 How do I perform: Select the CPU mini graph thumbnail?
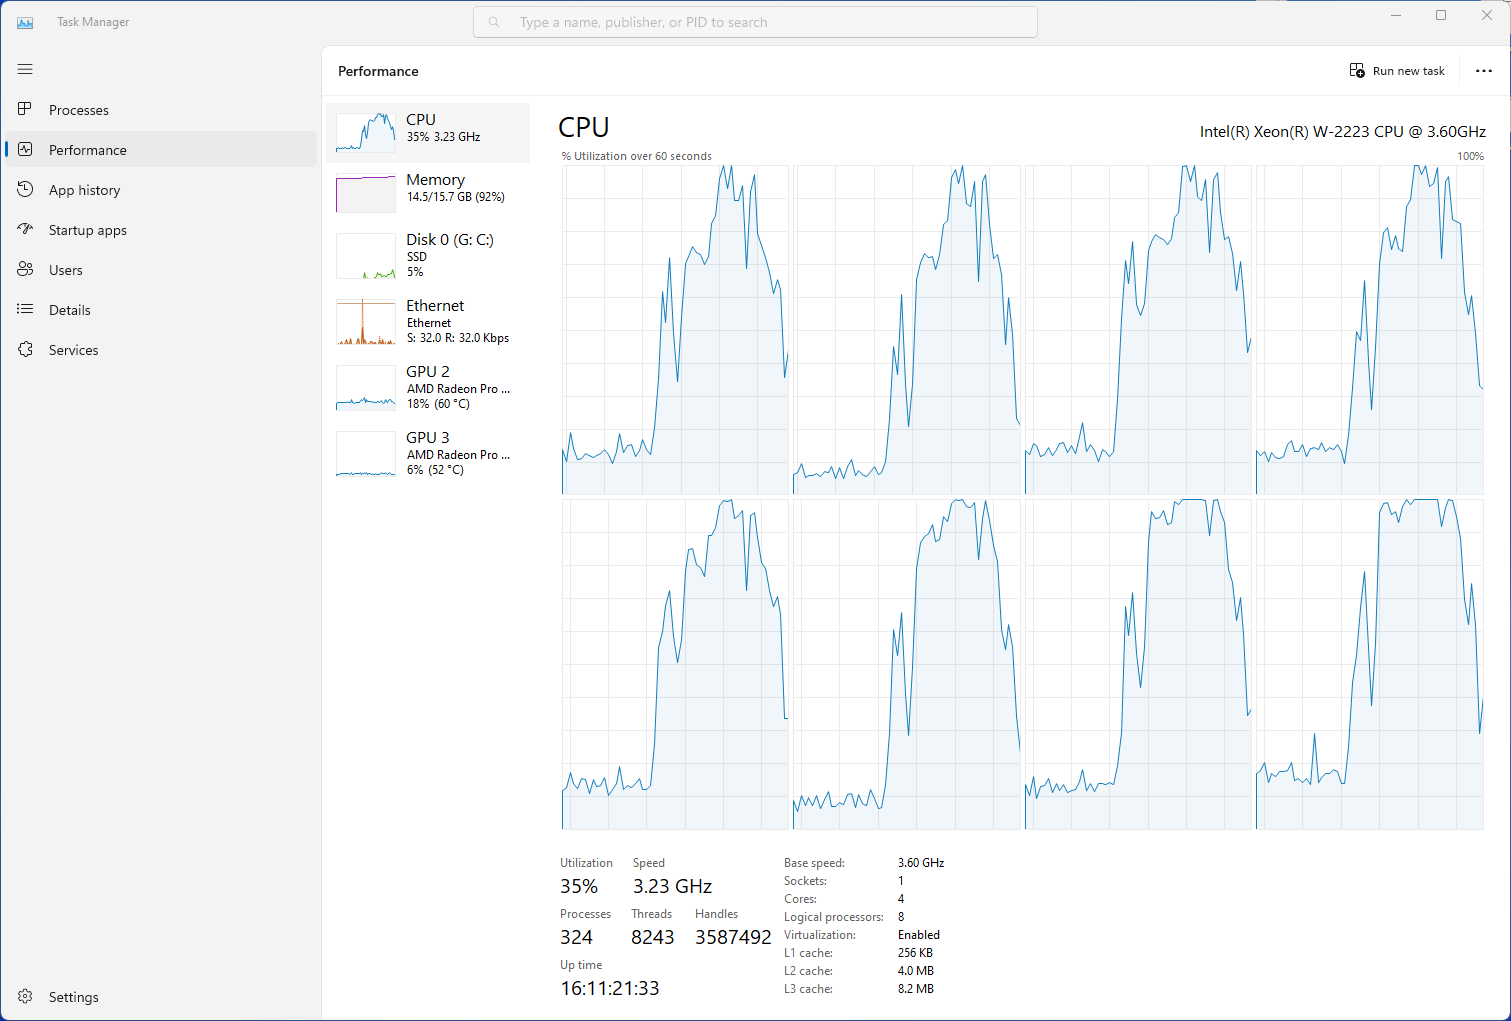366,132
